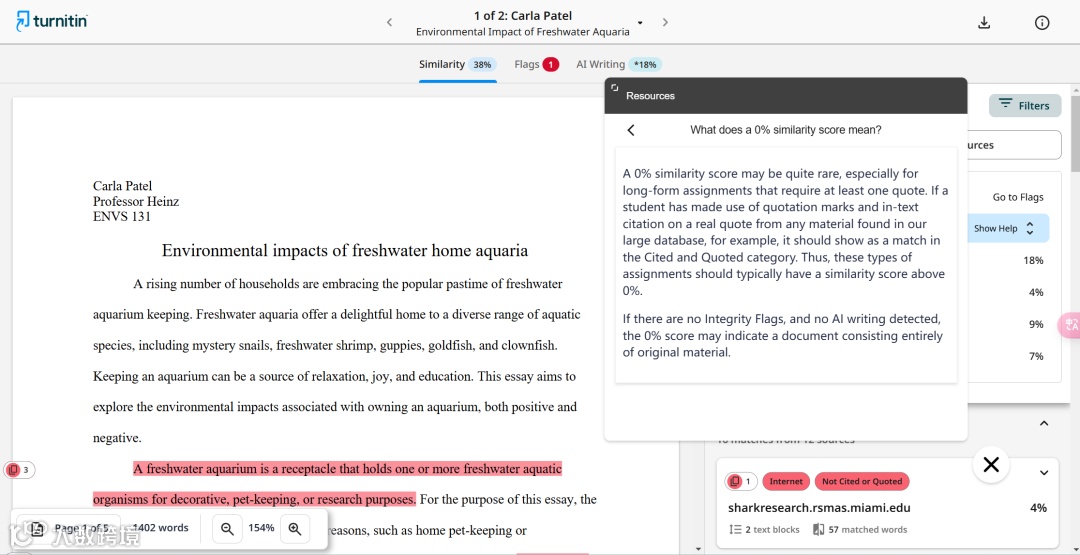Zoom in the document
1080x555 pixels.
(295, 528)
